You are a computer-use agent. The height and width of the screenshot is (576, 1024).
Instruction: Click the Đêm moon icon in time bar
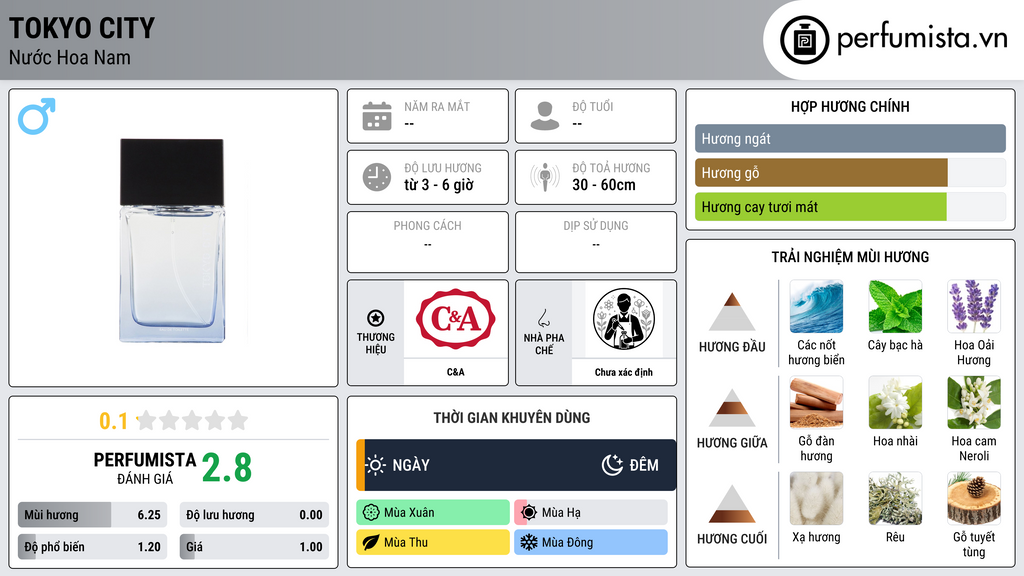612,465
